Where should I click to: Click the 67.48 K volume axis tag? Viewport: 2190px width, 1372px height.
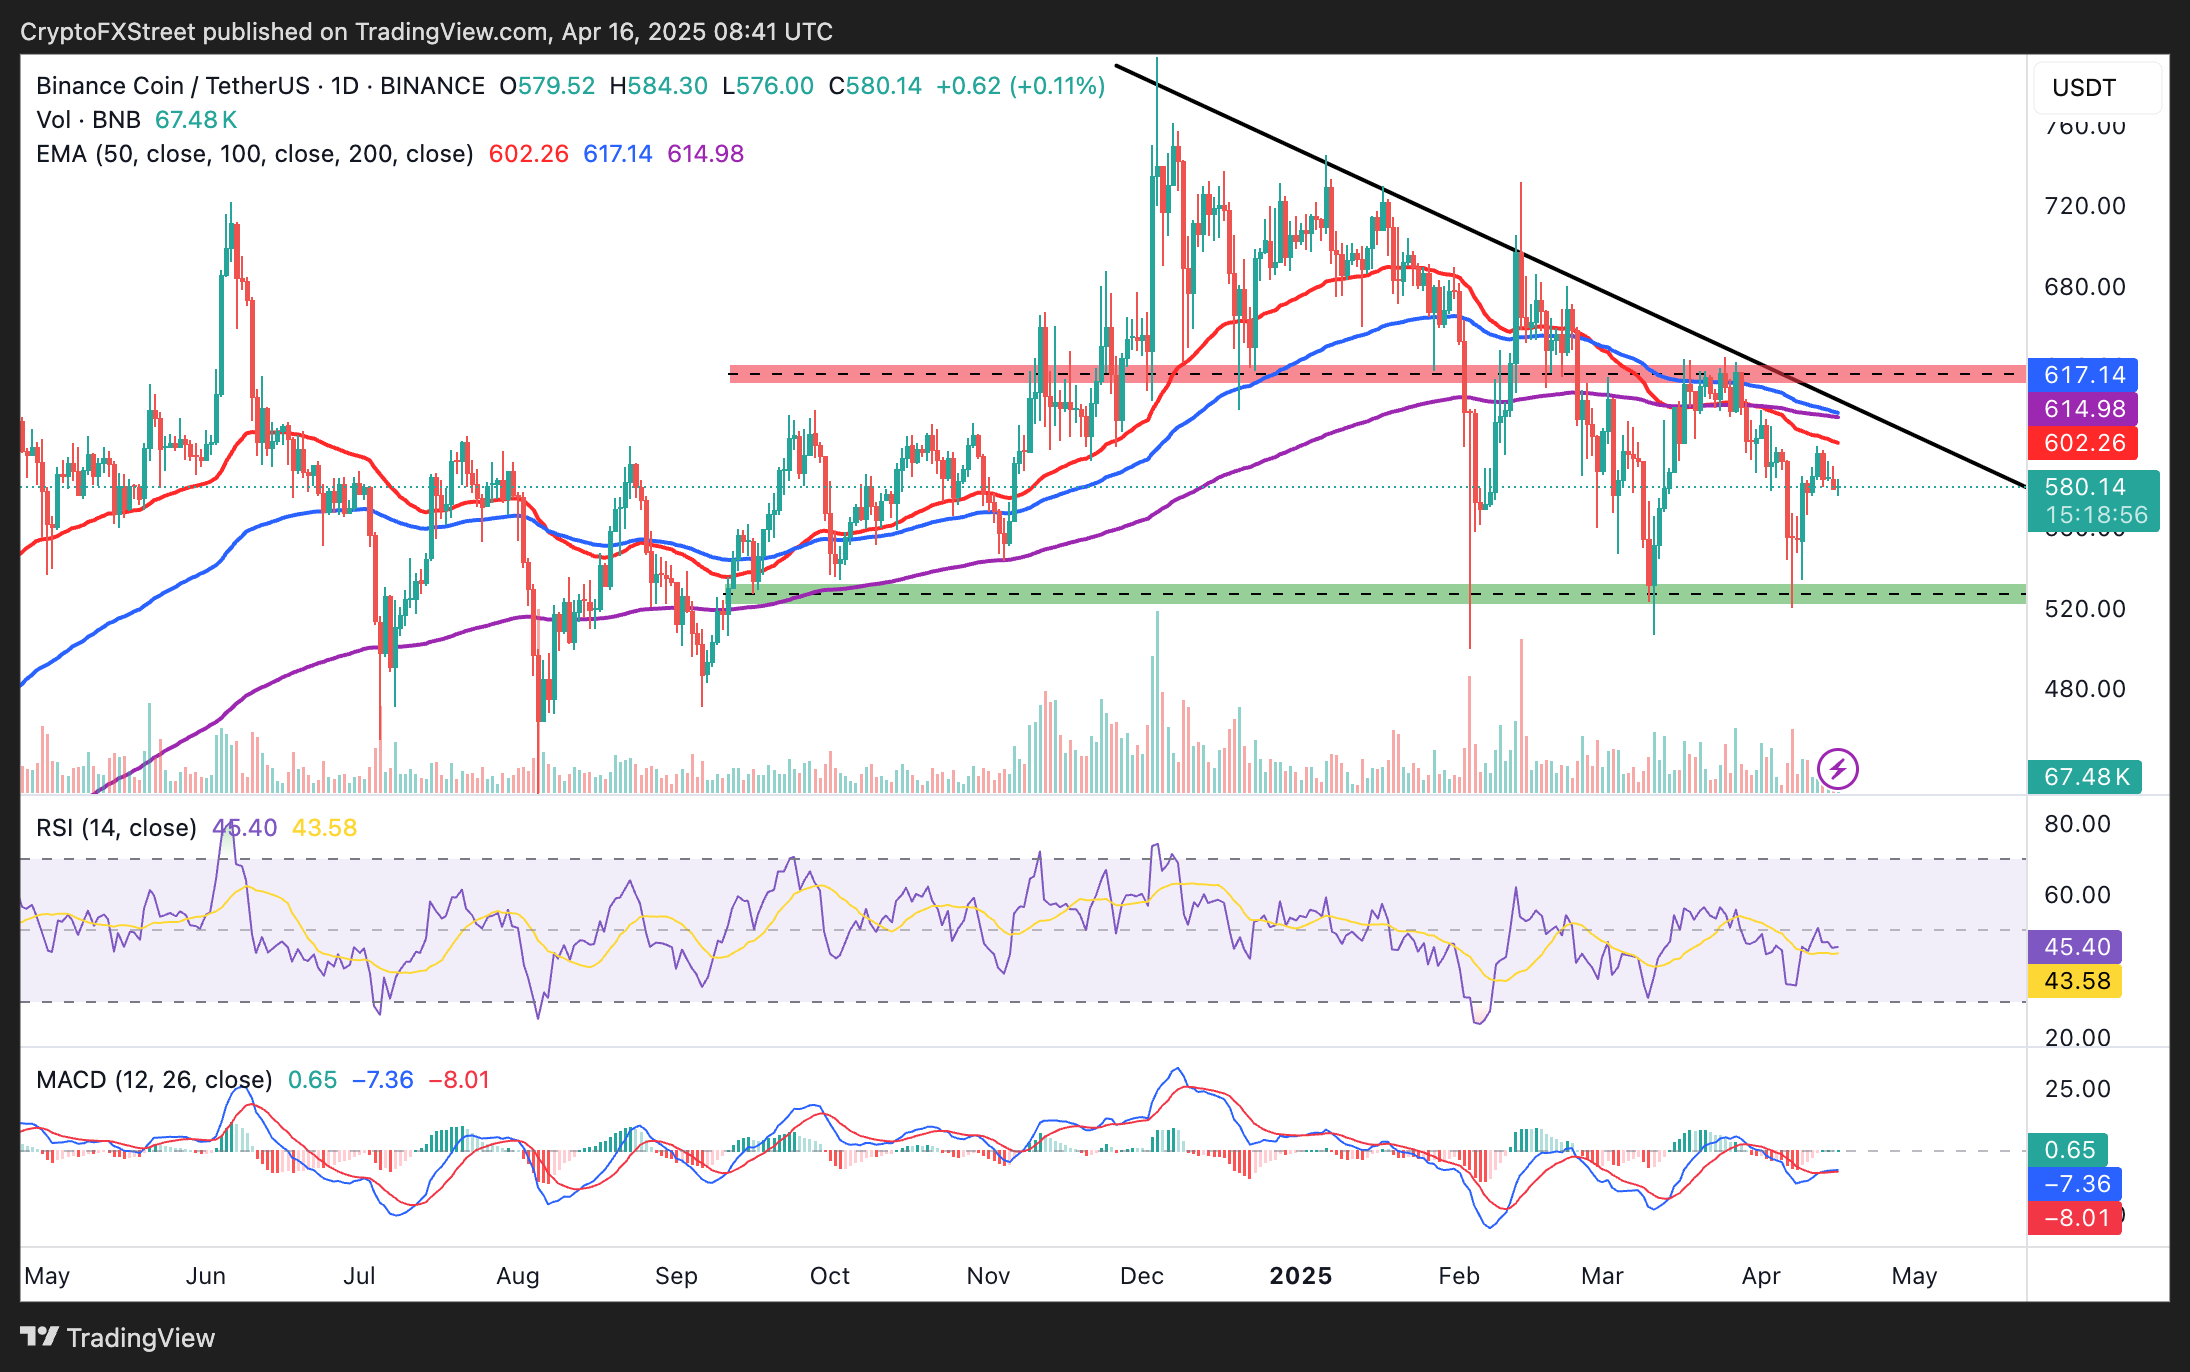(x=2084, y=777)
